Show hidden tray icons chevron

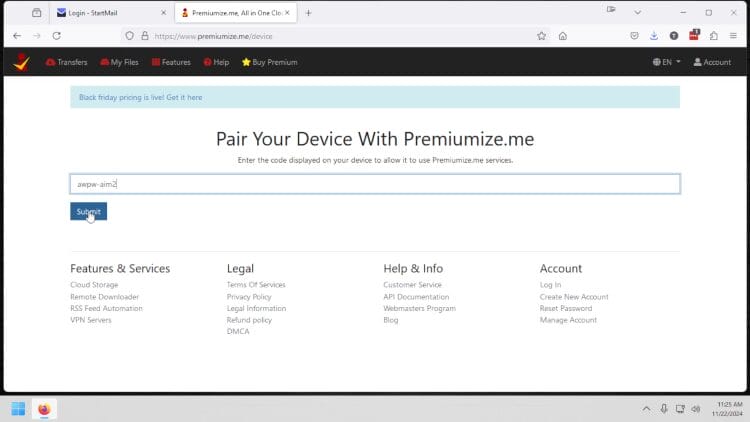(x=646, y=409)
